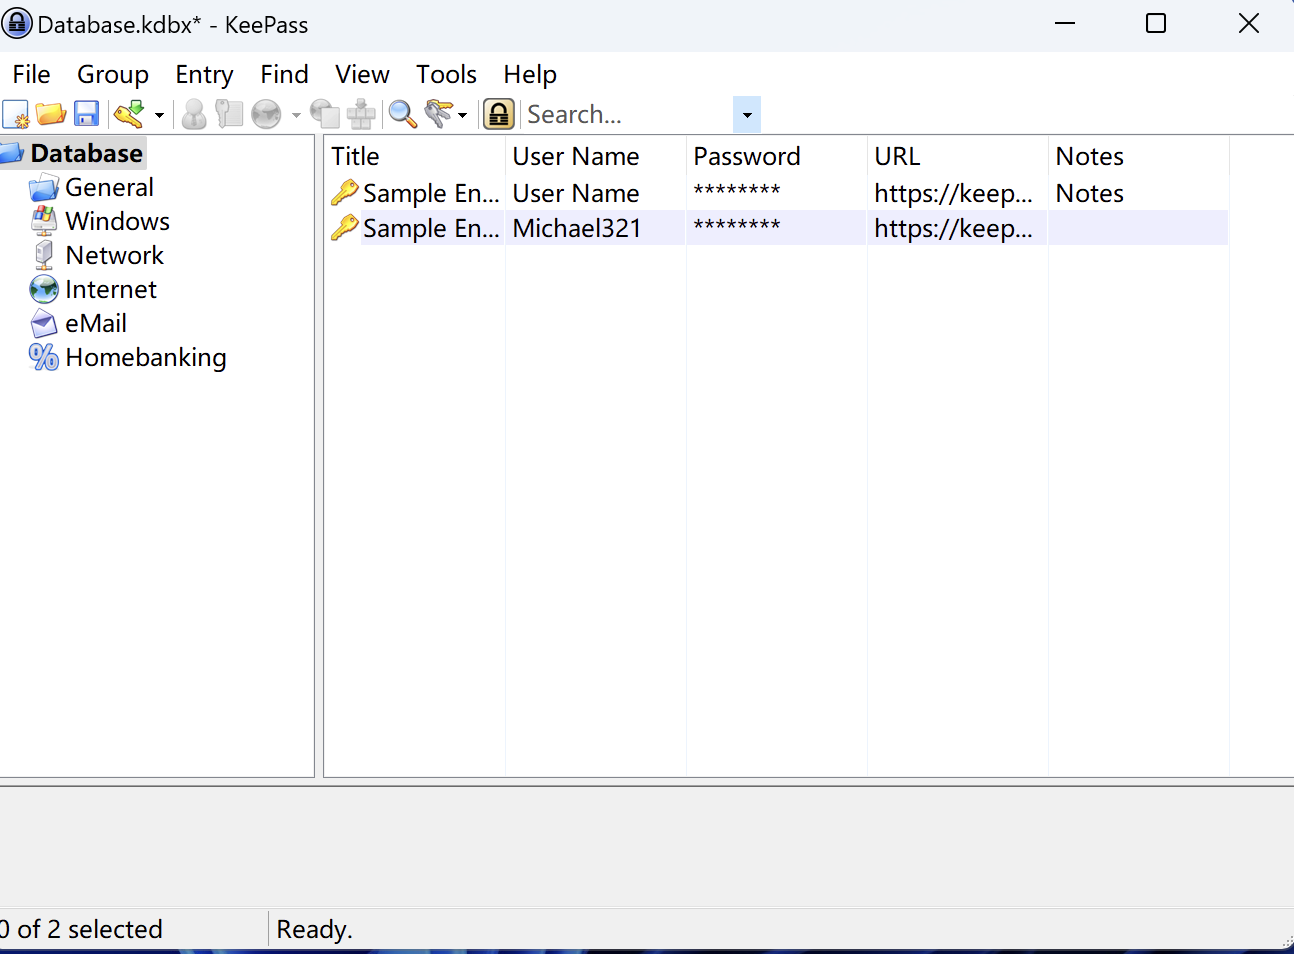Select the Windows group
Image resolution: width=1294 pixels, height=954 pixels.
(x=117, y=221)
